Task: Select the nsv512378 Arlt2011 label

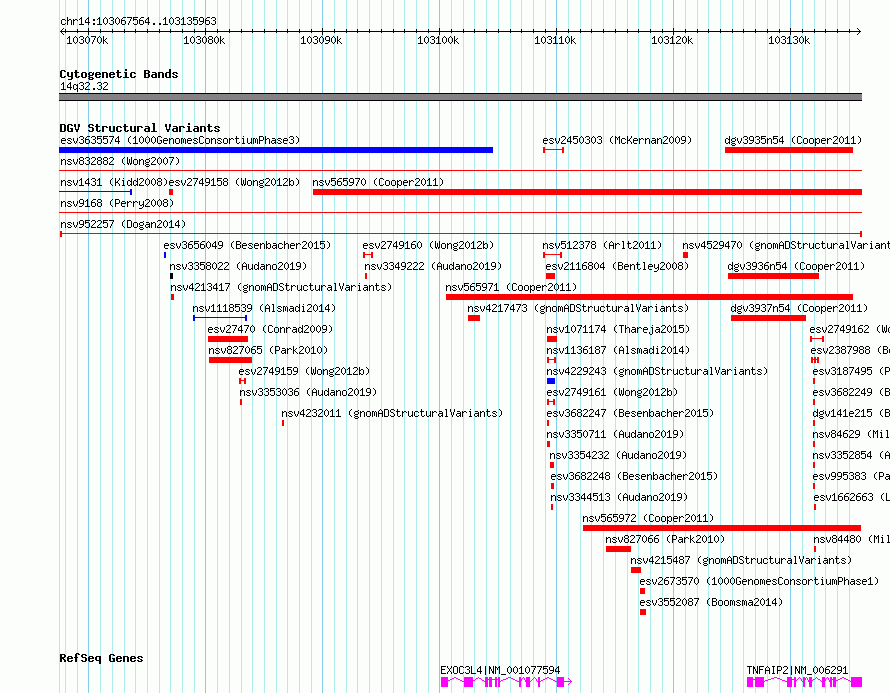Action: click(x=602, y=245)
